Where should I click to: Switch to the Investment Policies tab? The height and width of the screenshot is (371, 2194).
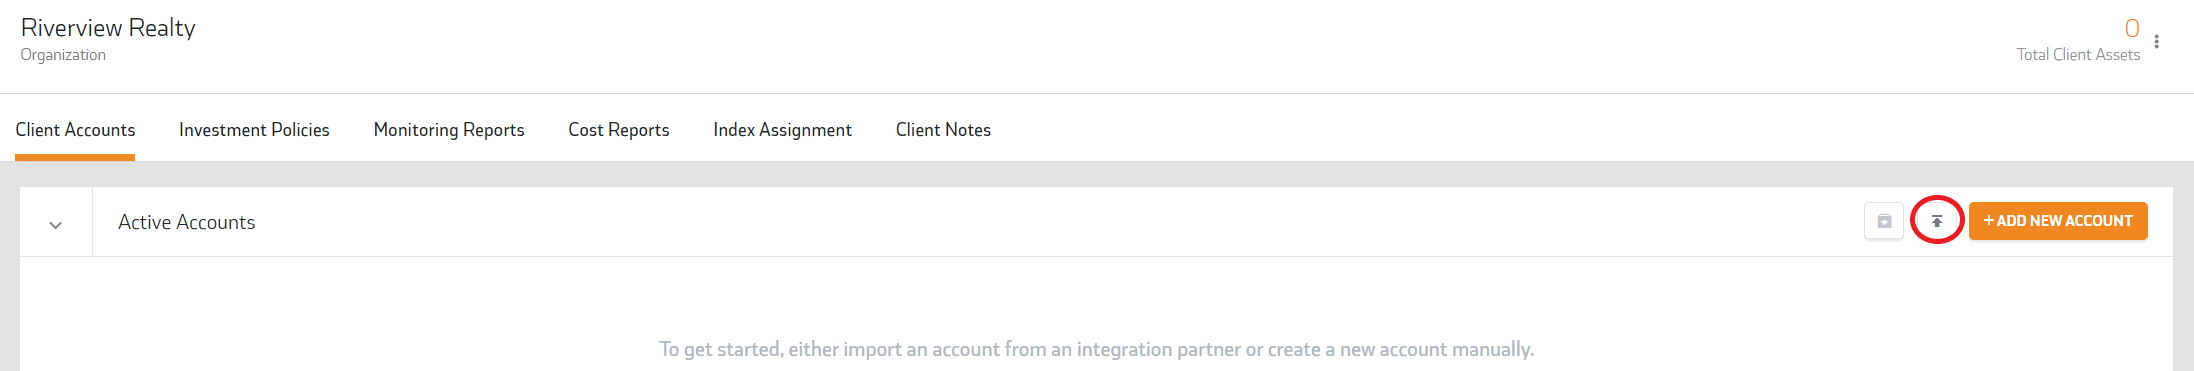tap(254, 130)
